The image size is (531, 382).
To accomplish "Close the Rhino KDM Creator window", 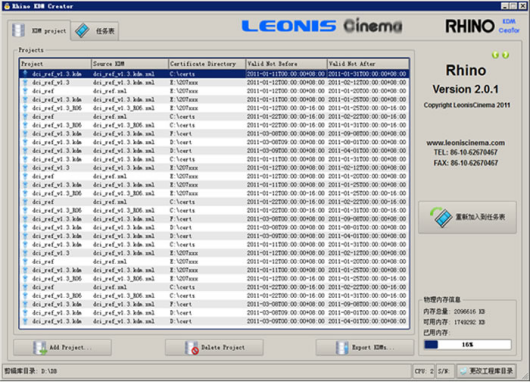I will coord(523,6).
